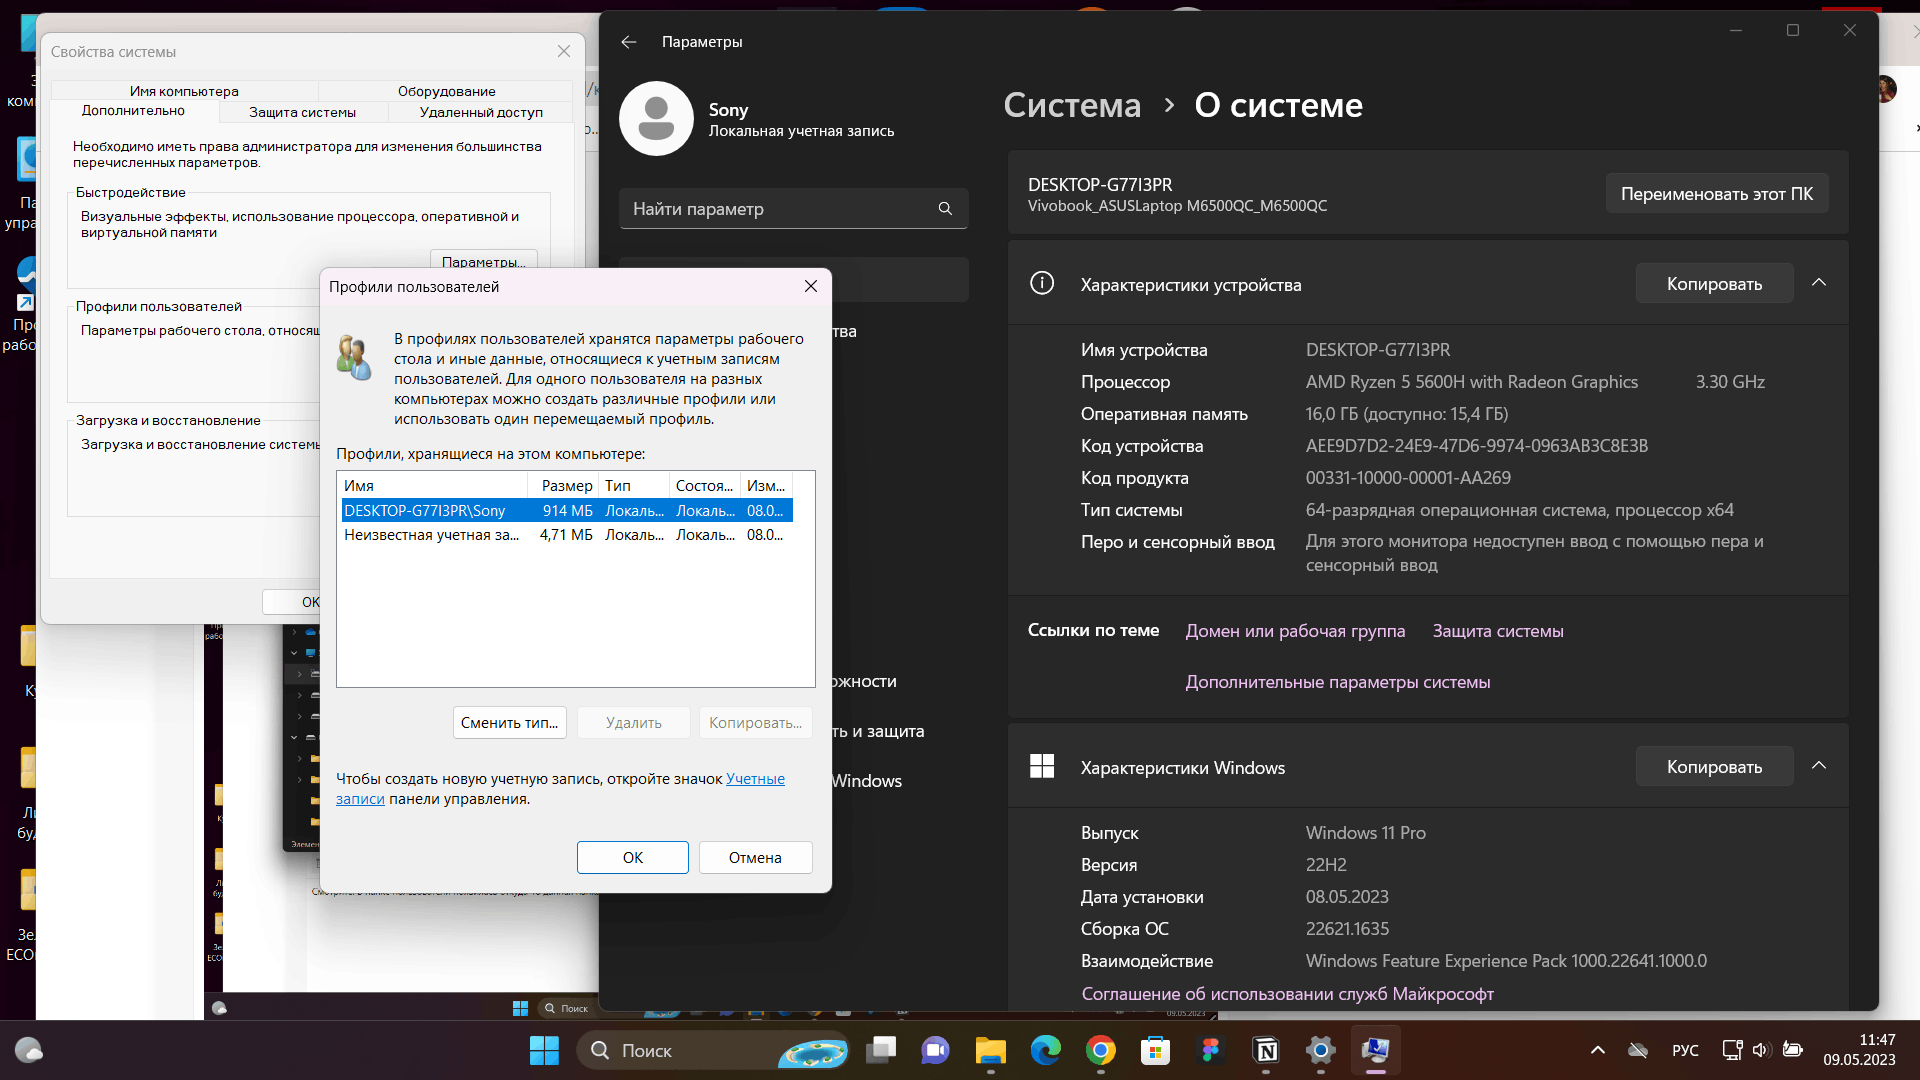Go back in the Settings window

pos(628,42)
